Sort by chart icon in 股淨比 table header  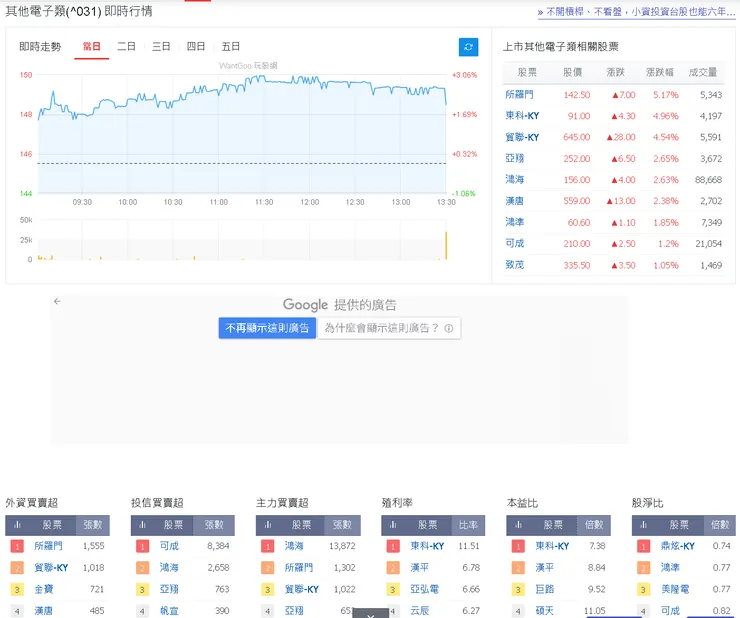[644, 525]
